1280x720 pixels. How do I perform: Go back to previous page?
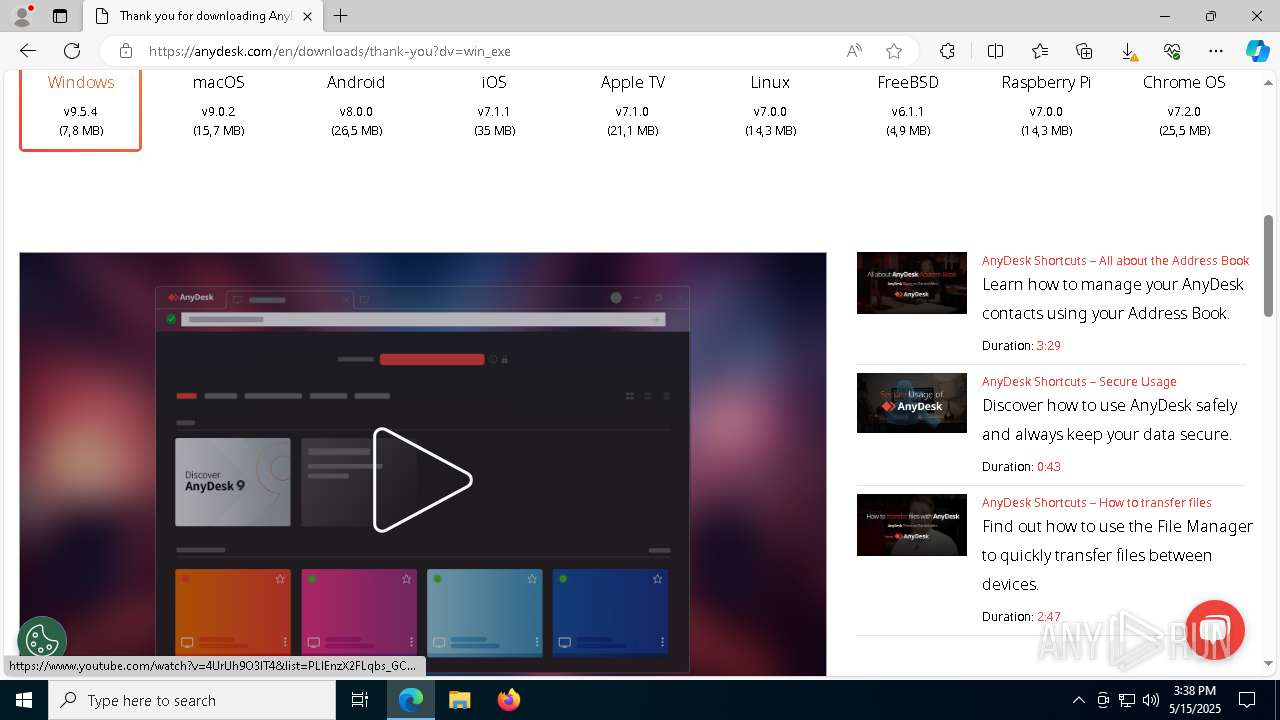point(28,51)
